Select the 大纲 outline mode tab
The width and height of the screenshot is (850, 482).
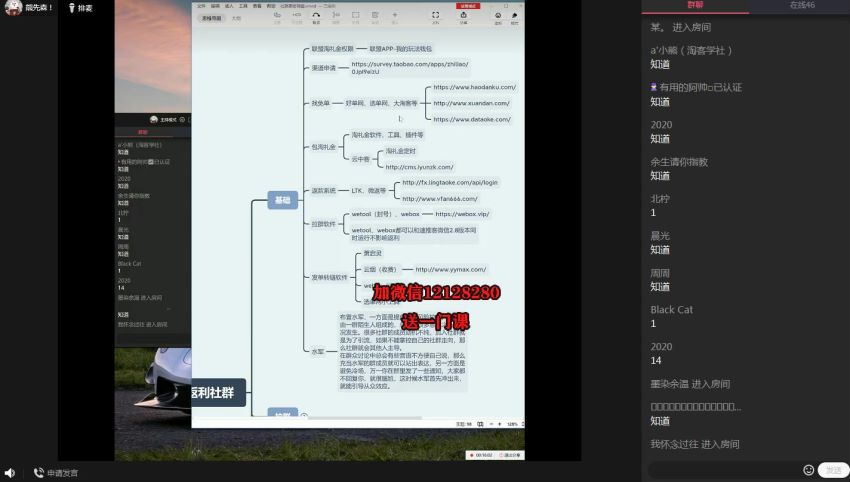236,18
